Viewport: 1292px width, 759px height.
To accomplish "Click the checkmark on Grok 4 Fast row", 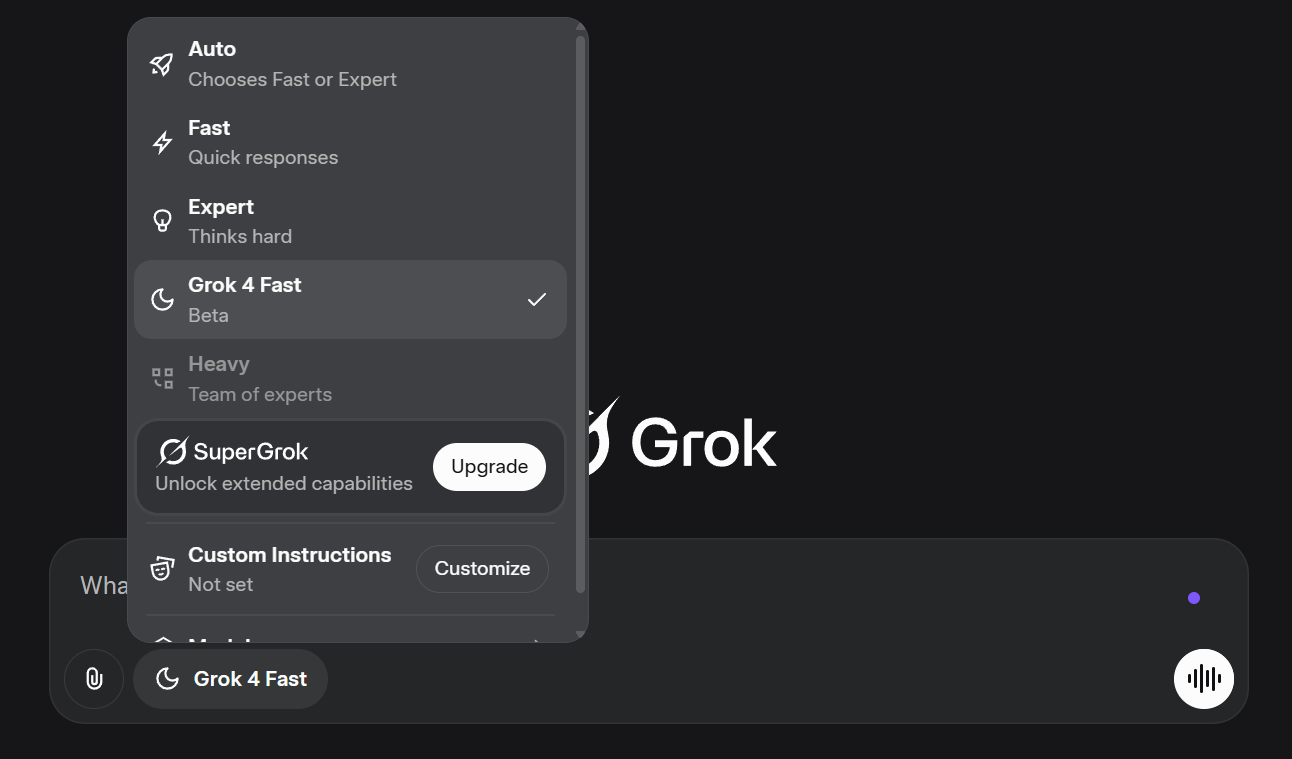I will 537,299.
